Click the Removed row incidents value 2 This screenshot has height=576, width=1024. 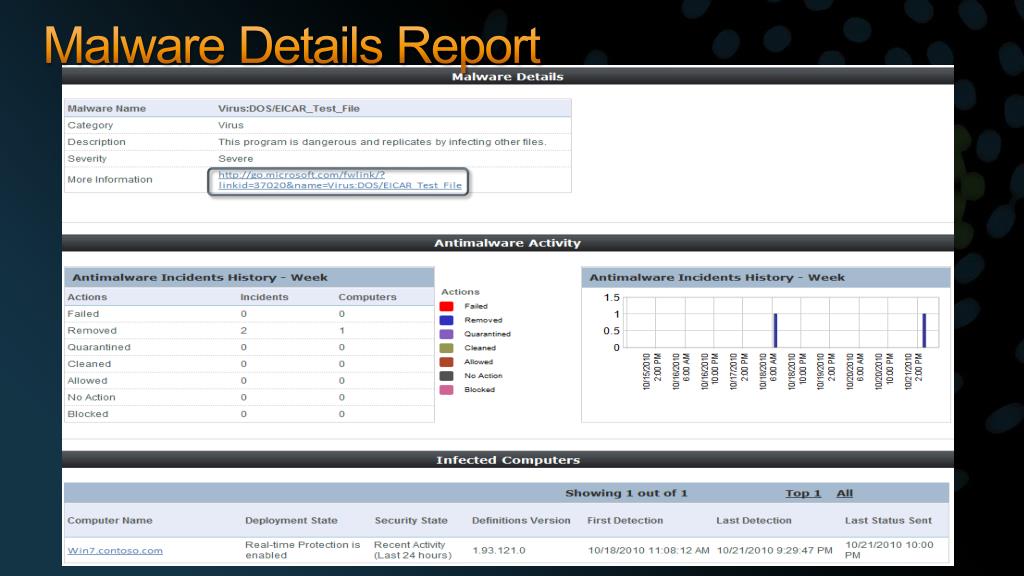coord(244,330)
